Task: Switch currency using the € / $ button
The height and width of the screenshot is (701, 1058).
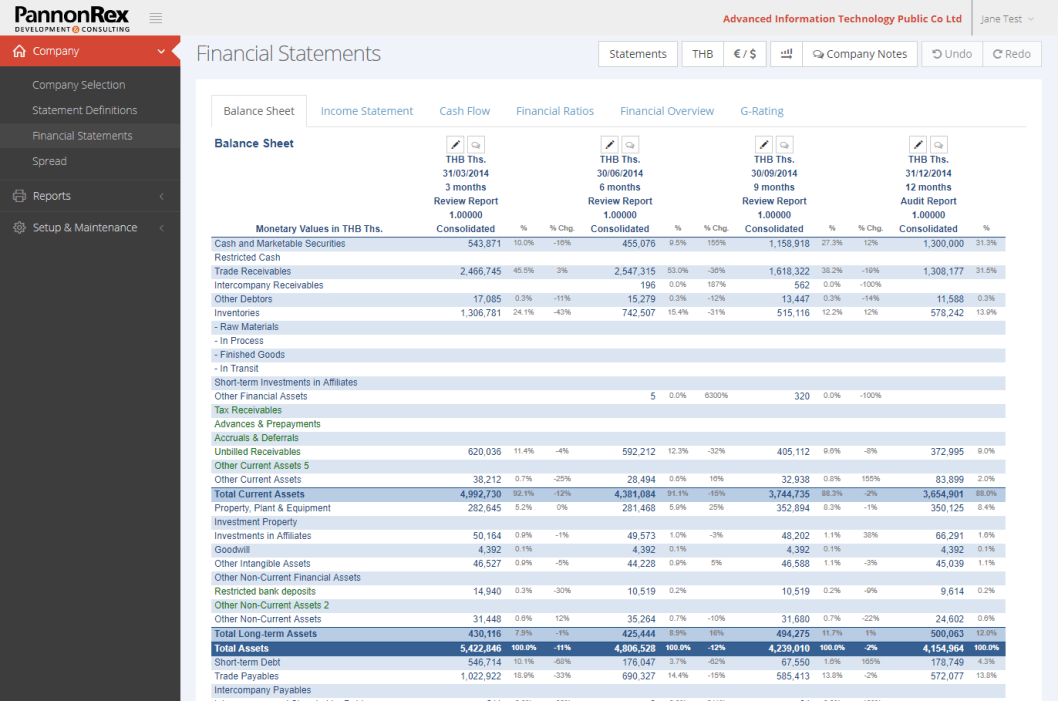Action: (x=744, y=54)
